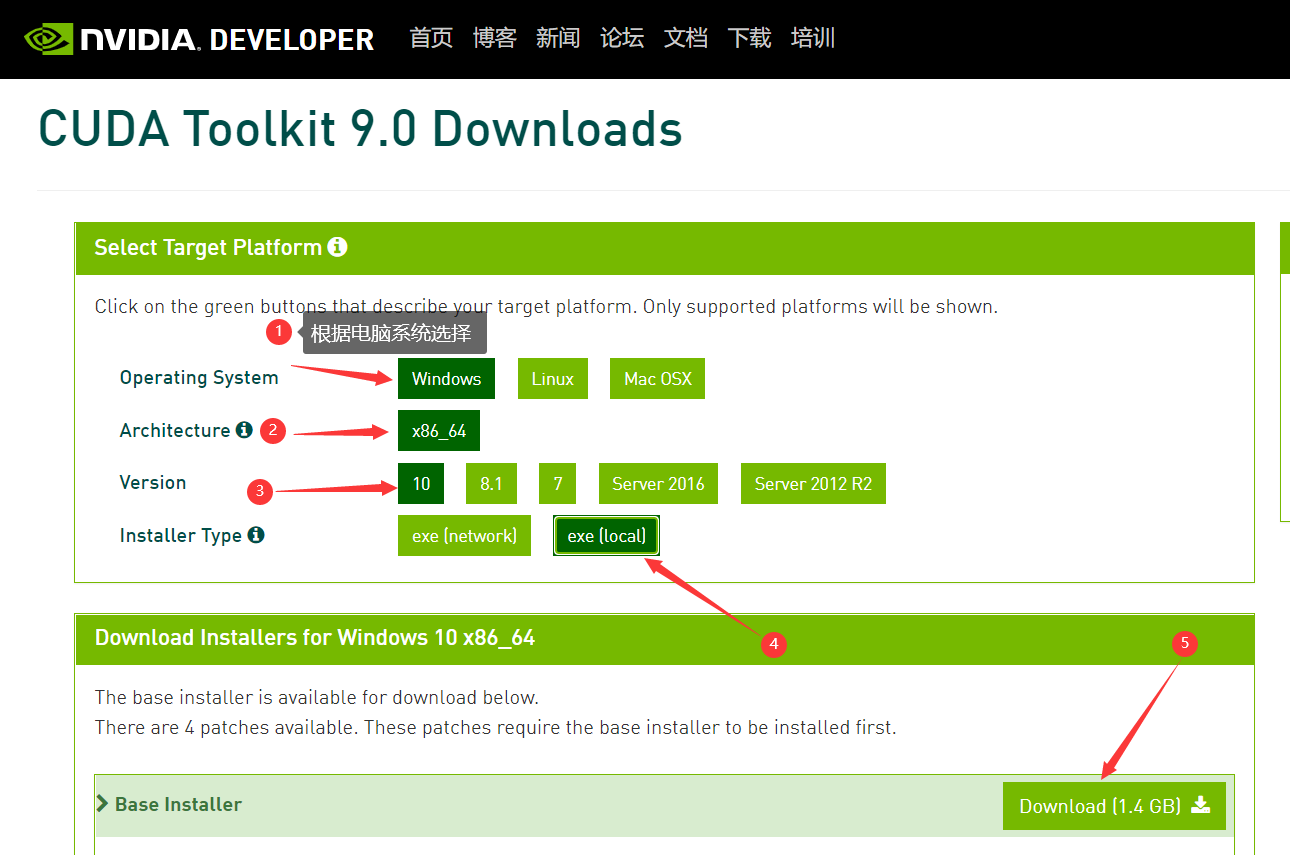The width and height of the screenshot is (1290, 855).
Task: Open the 培训 menu item
Action: 813,38
